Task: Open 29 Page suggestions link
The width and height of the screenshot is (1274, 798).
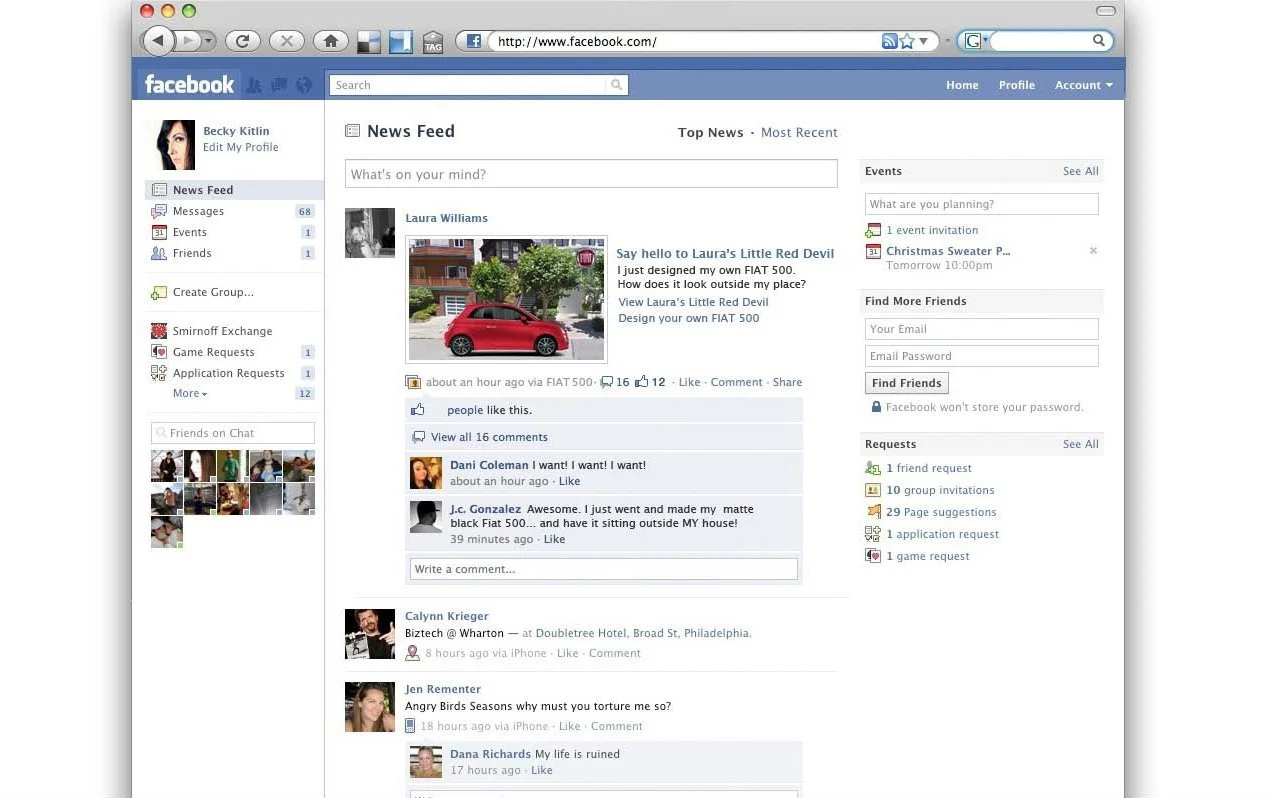Action: (941, 512)
